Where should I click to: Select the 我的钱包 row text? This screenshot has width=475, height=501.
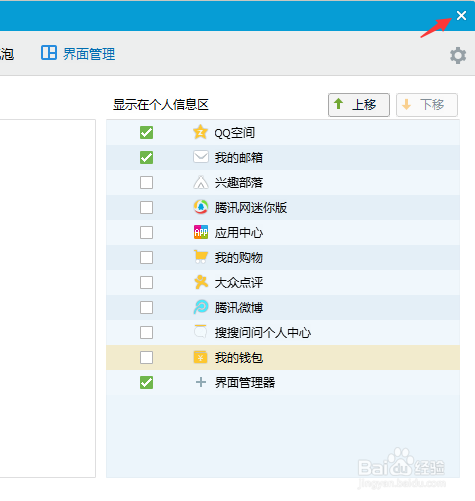(239, 358)
